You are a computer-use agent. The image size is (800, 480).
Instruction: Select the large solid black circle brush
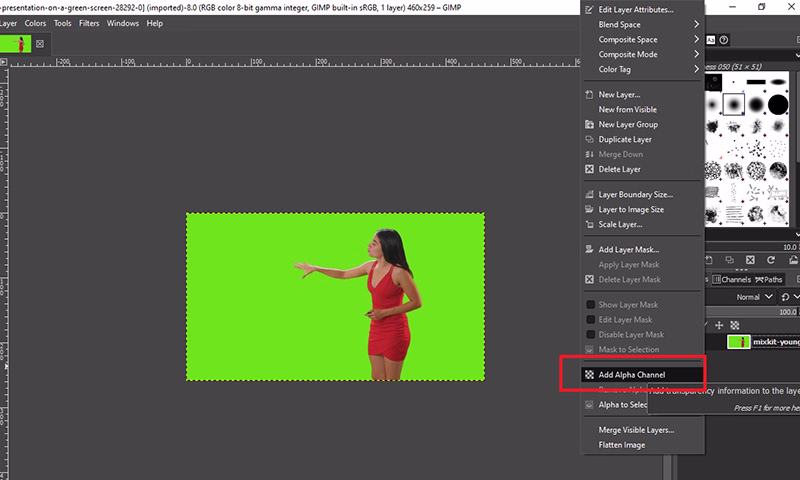[x=778, y=105]
